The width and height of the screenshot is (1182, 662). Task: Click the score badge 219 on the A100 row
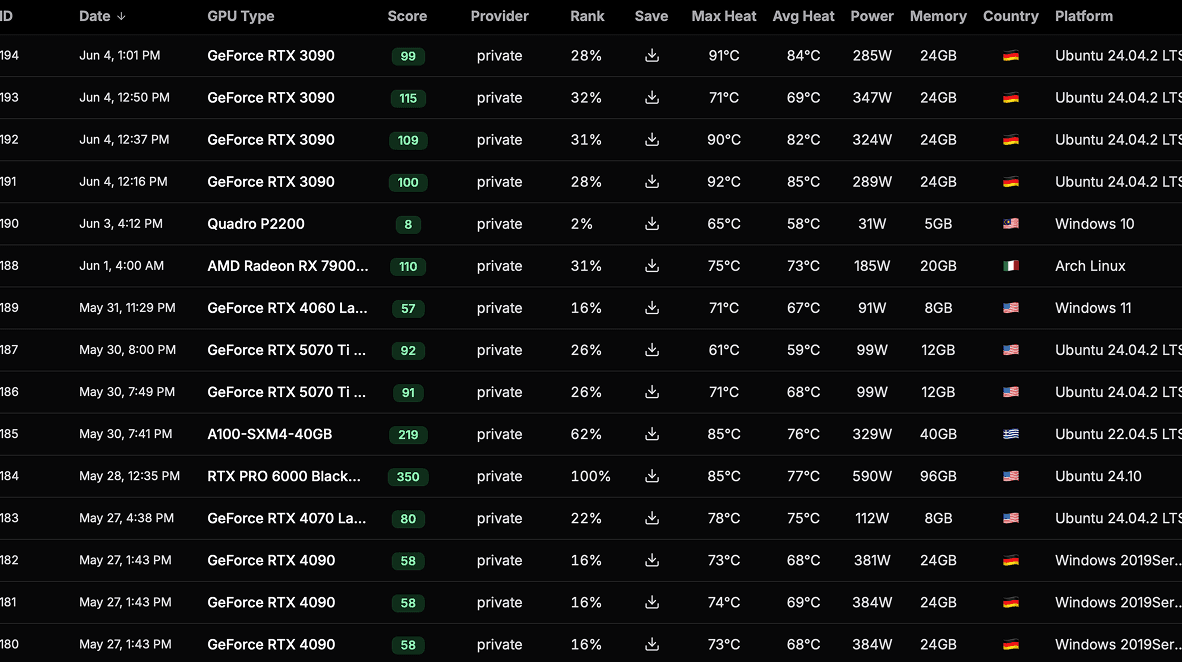click(408, 434)
